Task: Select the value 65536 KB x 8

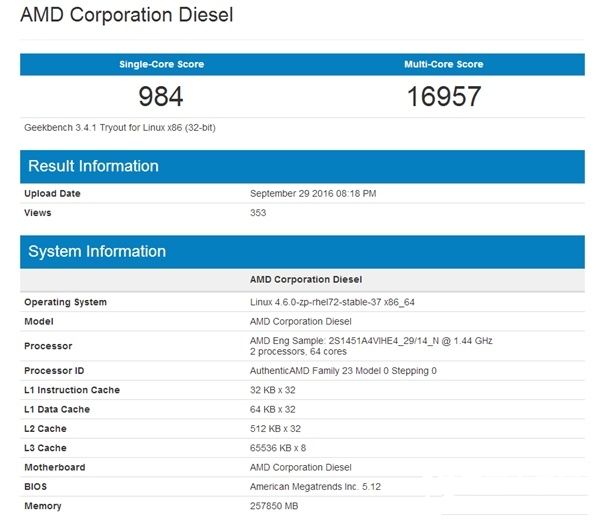Action: point(278,448)
